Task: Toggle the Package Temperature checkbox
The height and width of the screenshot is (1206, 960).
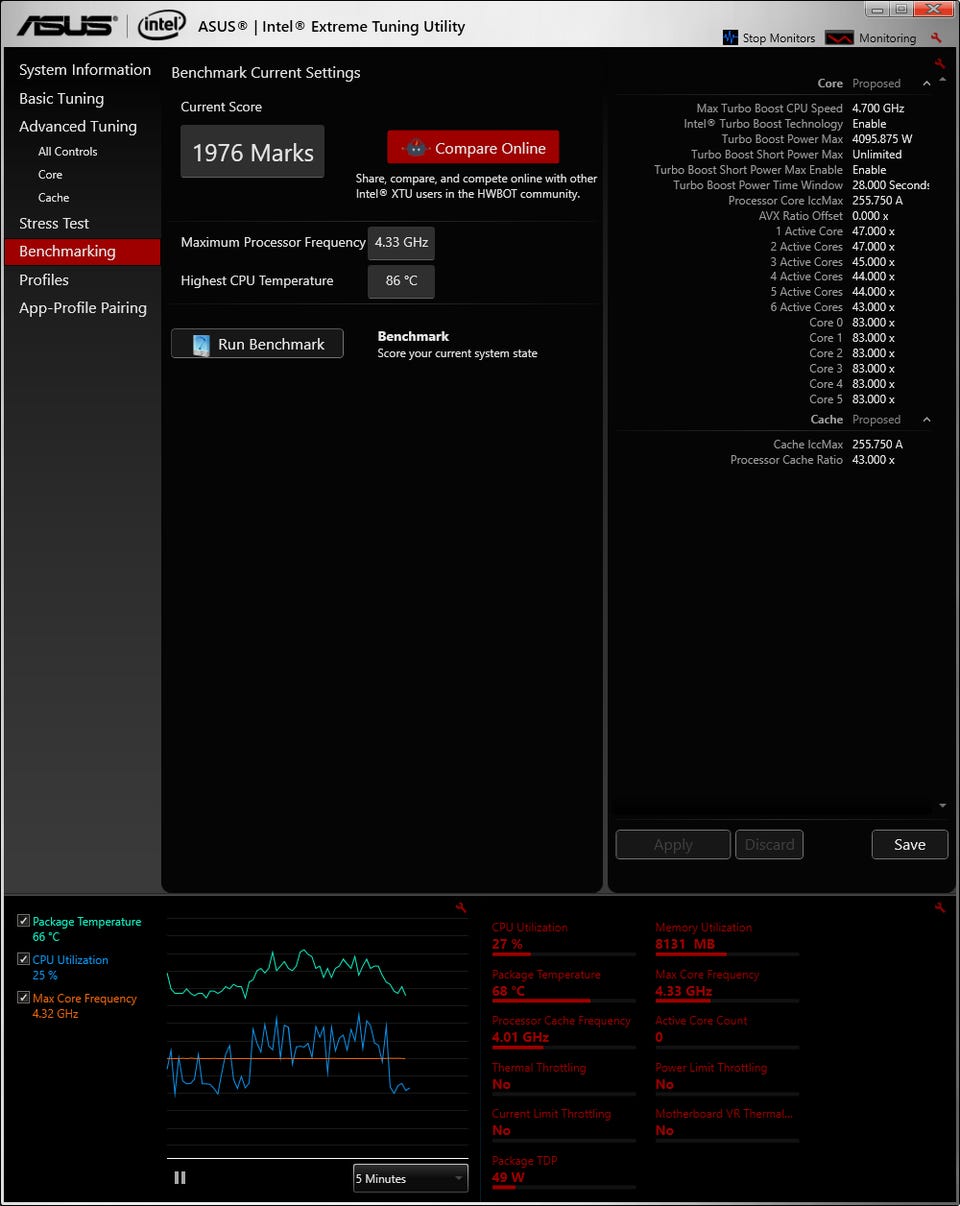Action: (x=24, y=921)
